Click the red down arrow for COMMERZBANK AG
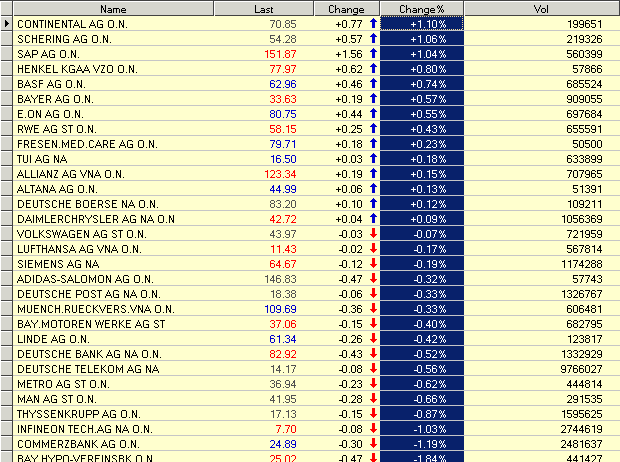Screen dimensions: 620x462 tap(373, 443)
